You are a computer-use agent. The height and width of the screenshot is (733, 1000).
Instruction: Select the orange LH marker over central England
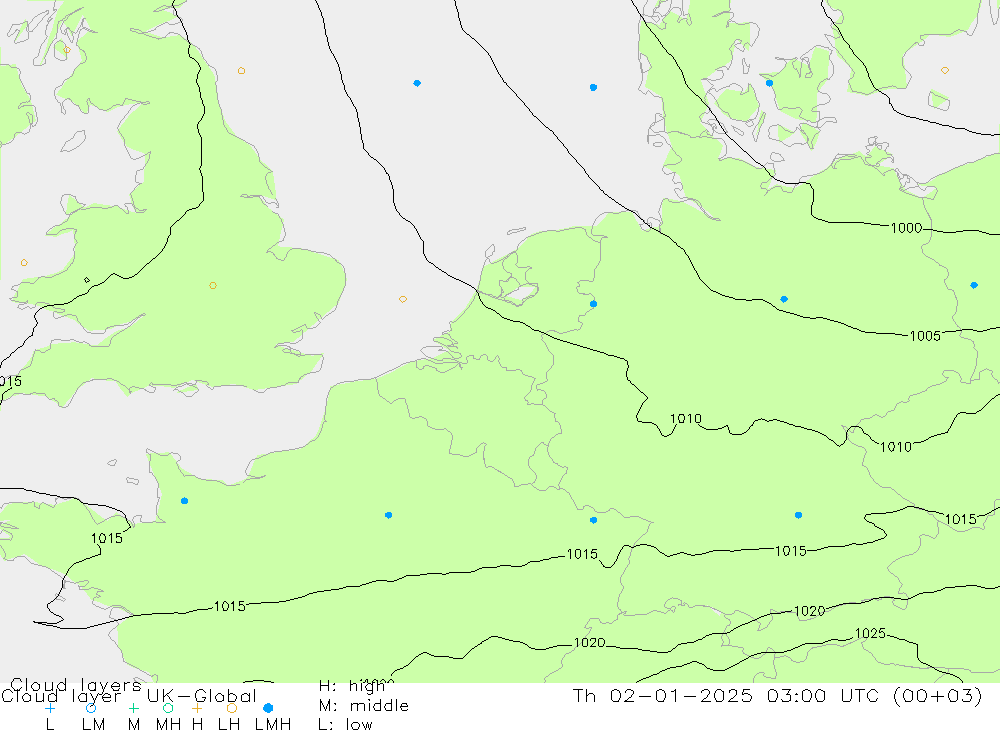click(x=213, y=285)
